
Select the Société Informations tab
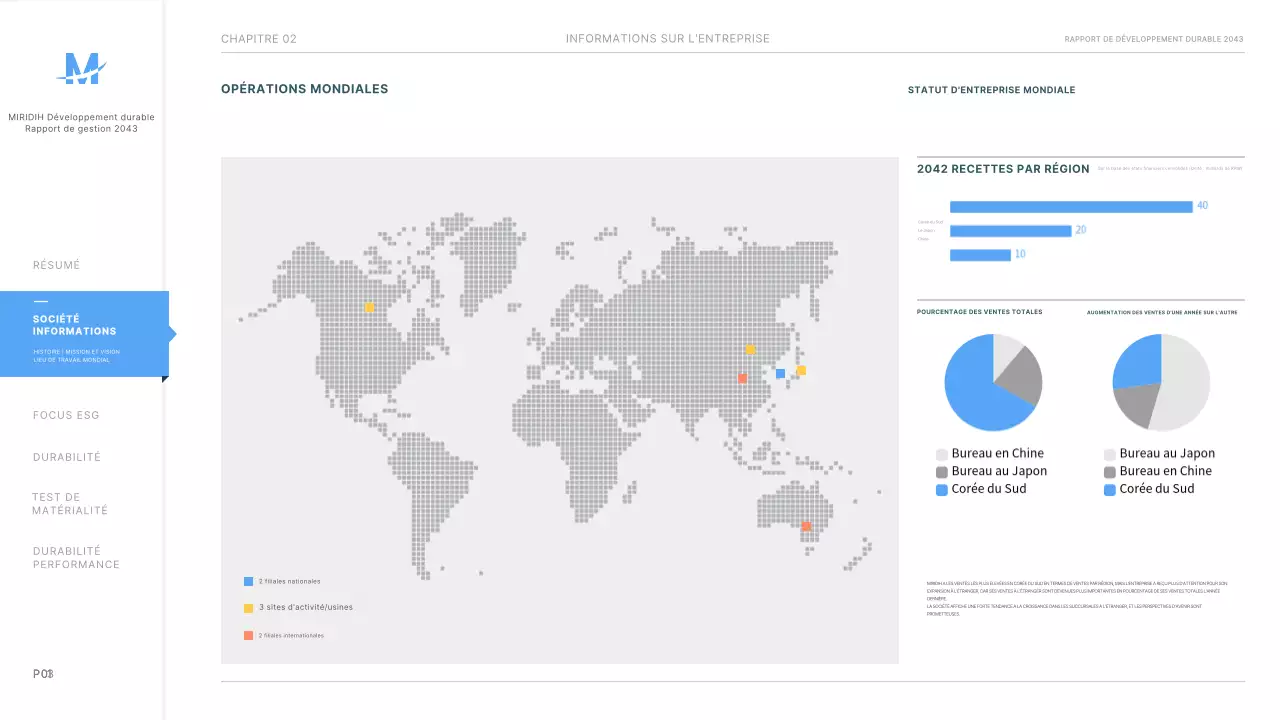click(x=74, y=325)
